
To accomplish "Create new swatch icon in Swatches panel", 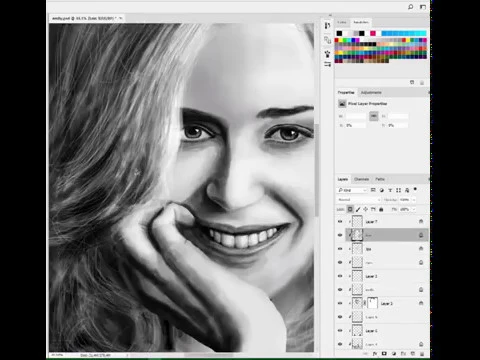I will (412, 82).
